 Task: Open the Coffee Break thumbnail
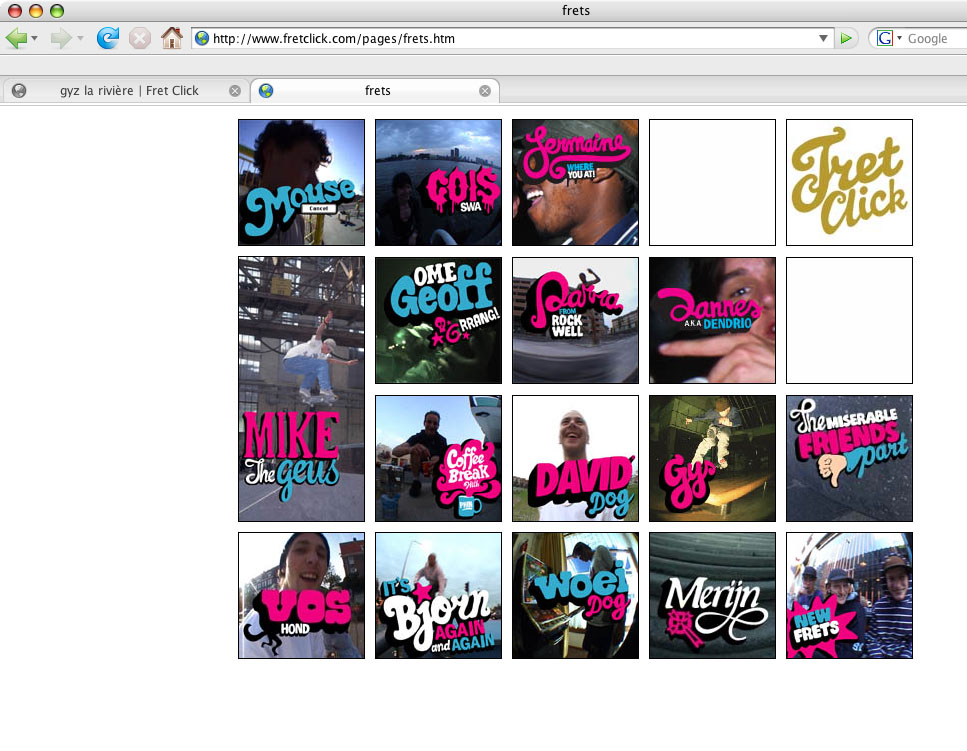tap(438, 458)
